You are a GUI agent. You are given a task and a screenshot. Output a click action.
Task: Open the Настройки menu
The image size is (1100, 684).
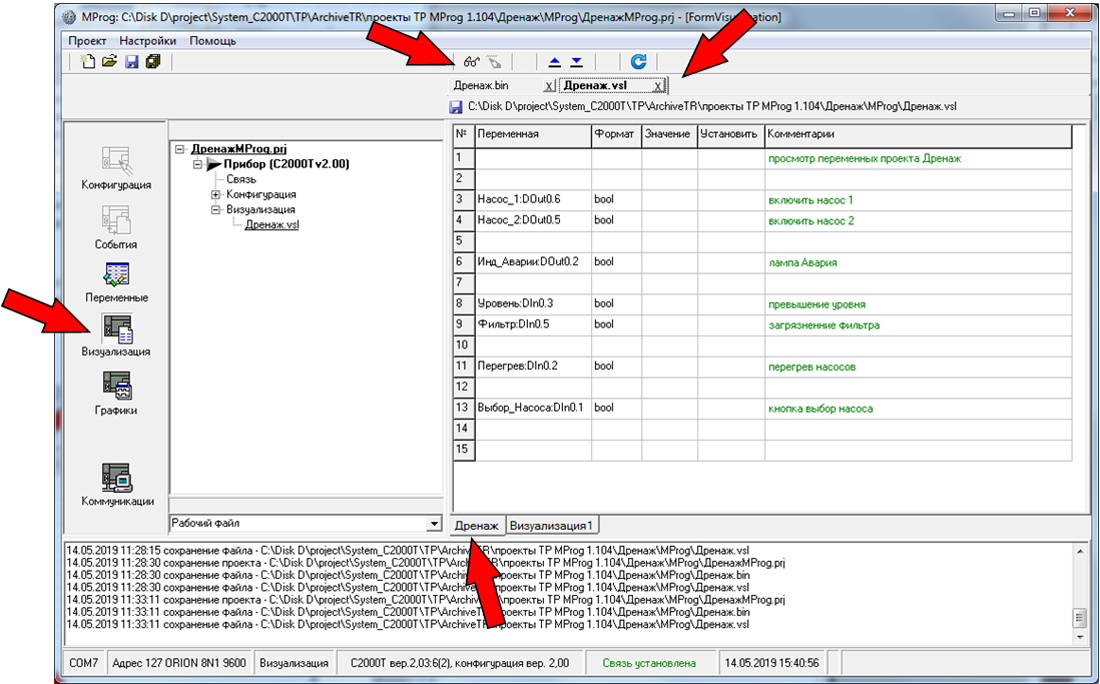pyautogui.click(x=147, y=41)
